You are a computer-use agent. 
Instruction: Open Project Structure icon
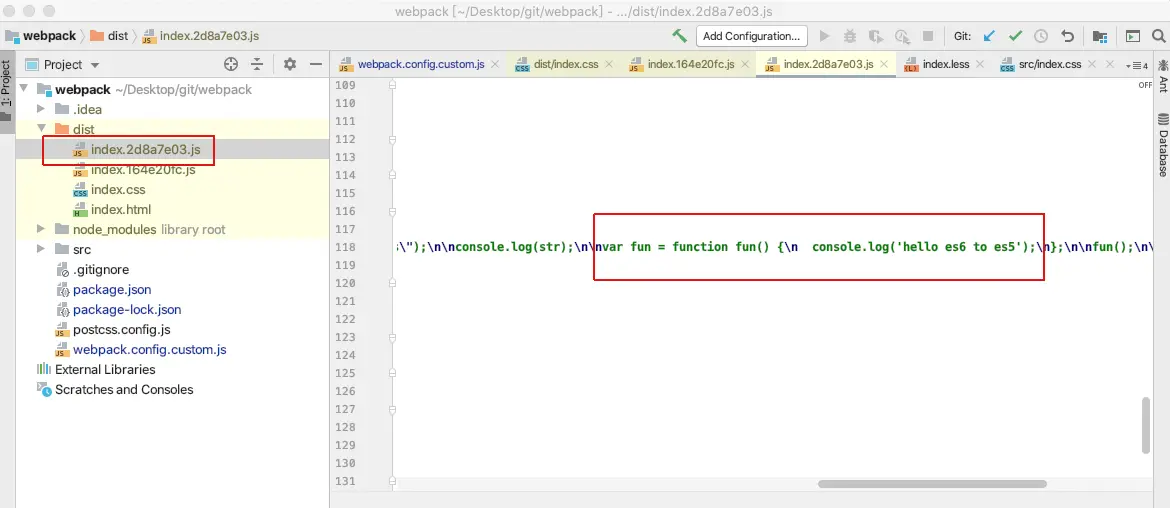[1099, 36]
